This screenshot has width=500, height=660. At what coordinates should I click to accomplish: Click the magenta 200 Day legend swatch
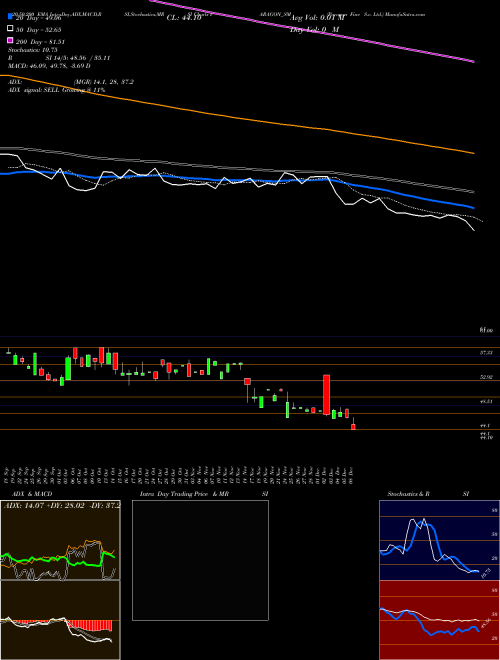tap(10, 40)
